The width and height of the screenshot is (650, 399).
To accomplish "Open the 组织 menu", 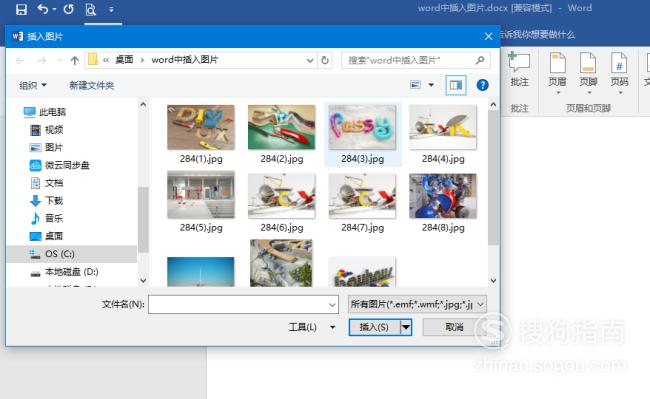I will click(33, 85).
